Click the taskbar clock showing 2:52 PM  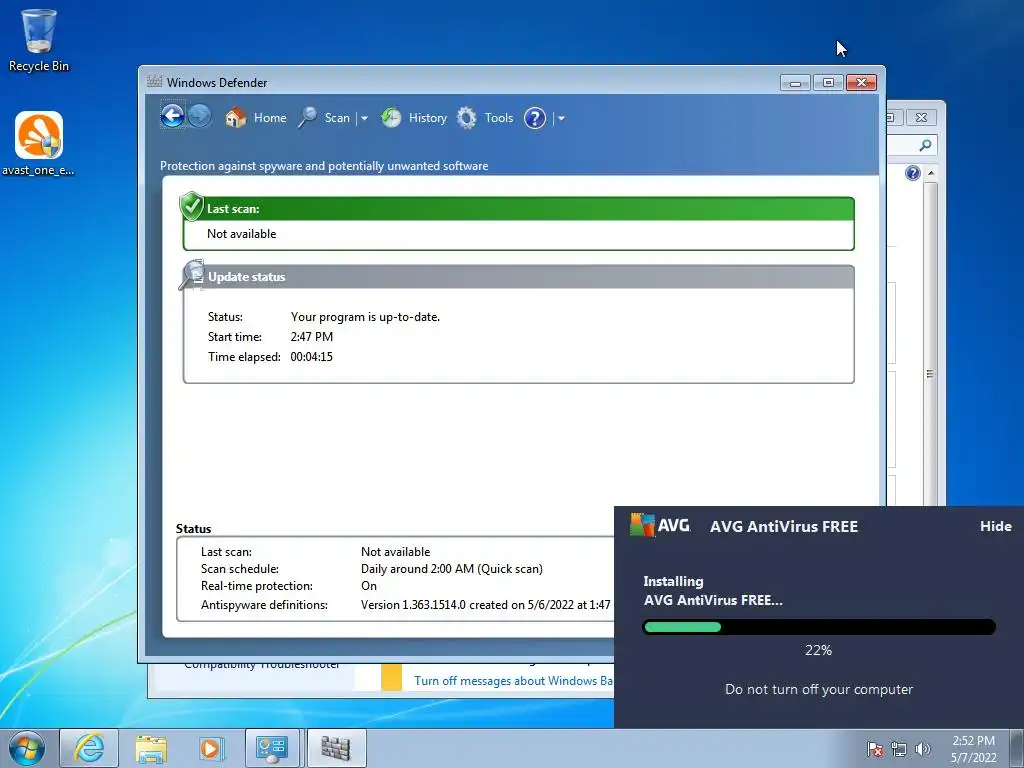pos(973,749)
